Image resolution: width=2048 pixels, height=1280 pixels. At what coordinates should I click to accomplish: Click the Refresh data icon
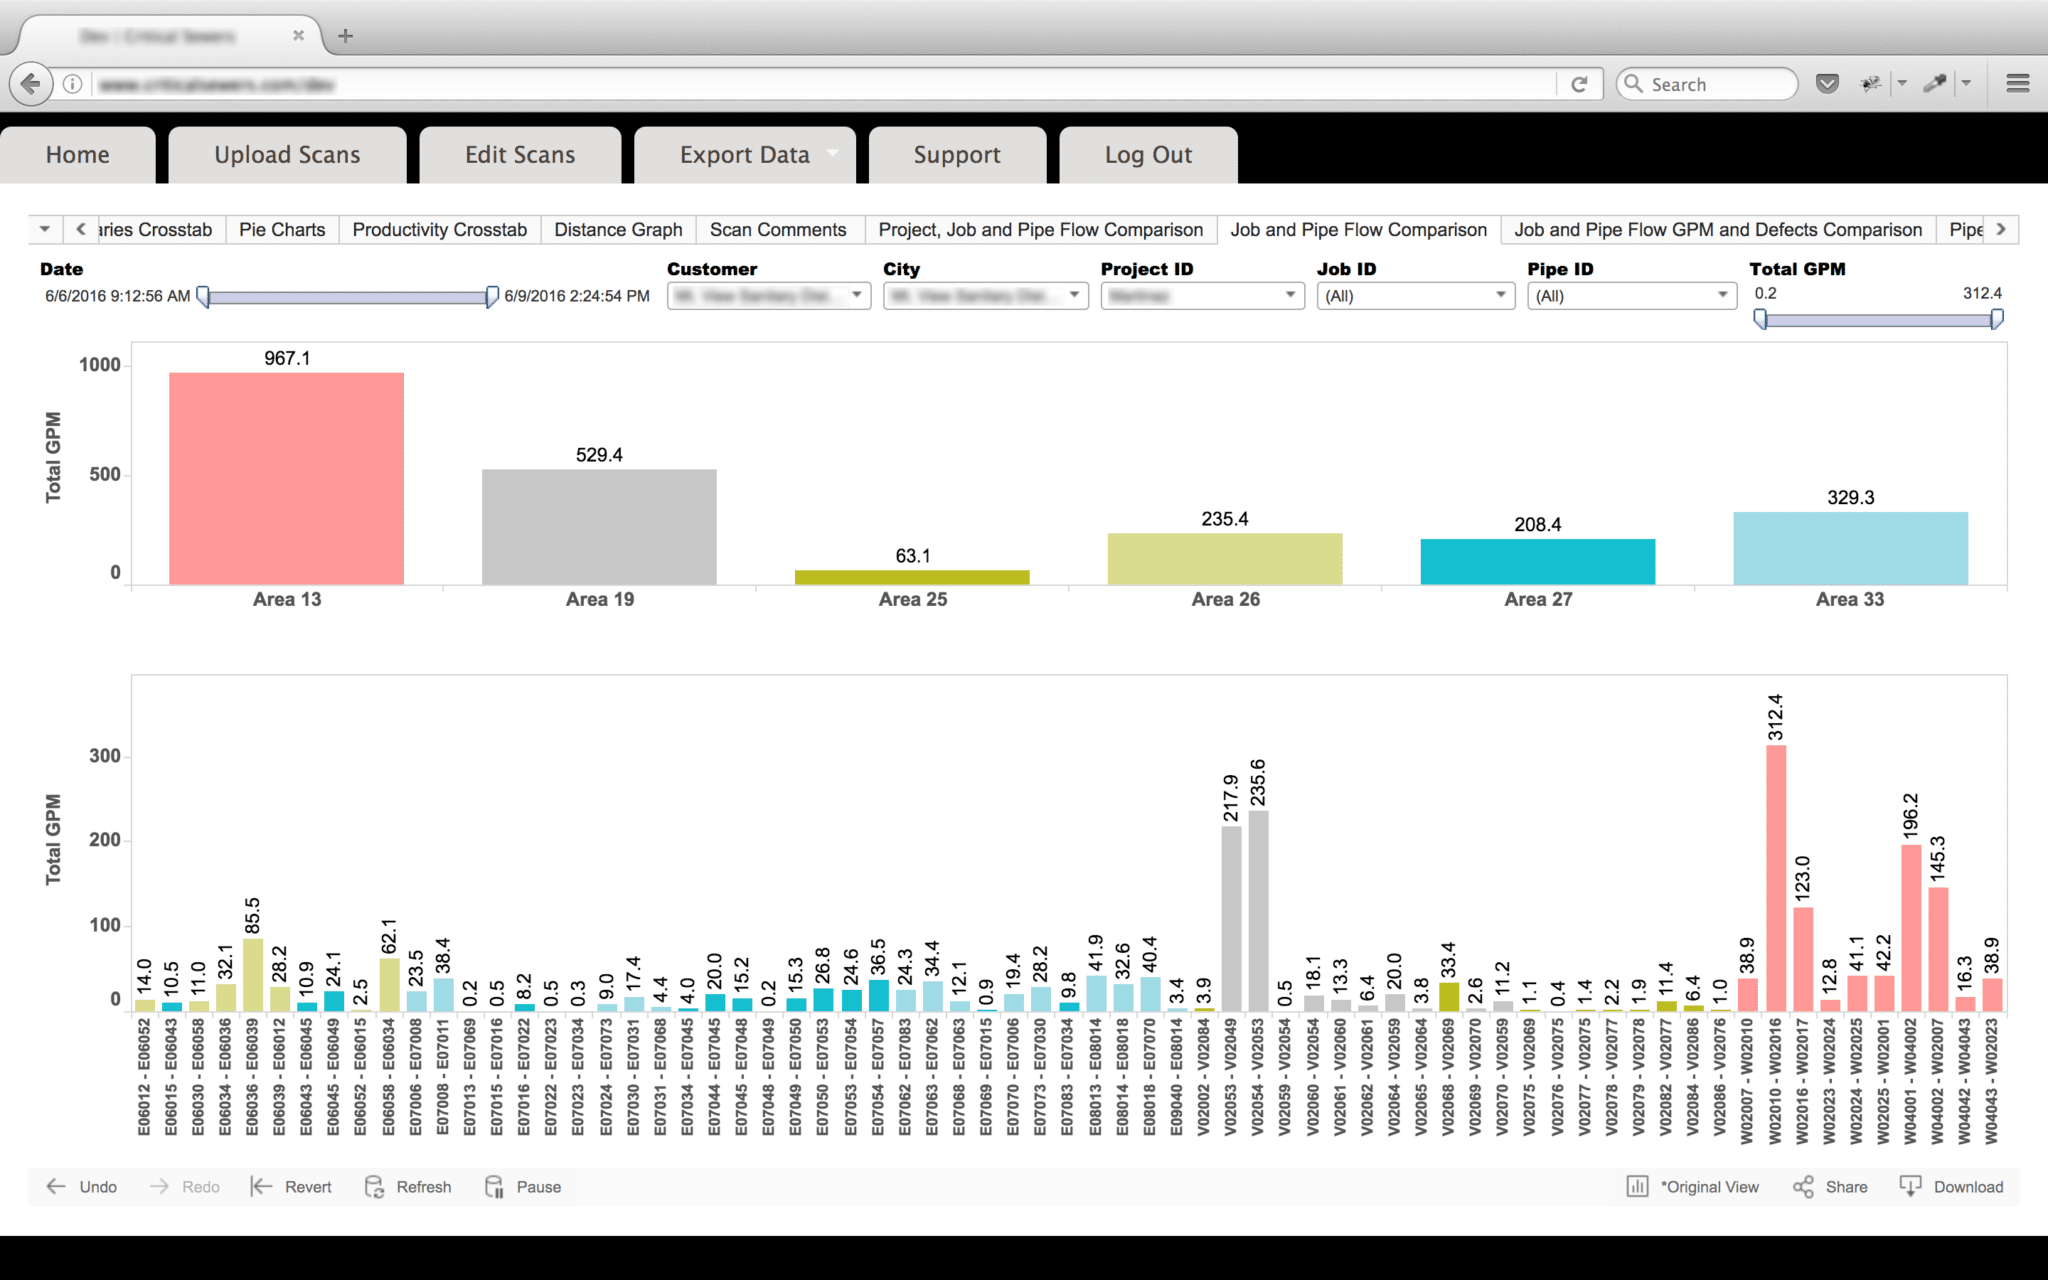tap(374, 1186)
